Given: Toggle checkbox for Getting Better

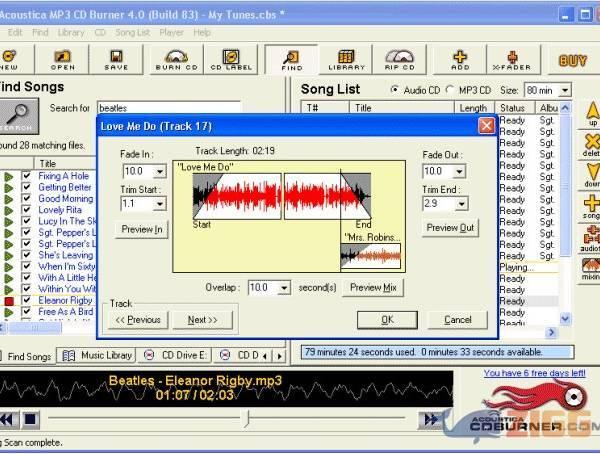Looking at the screenshot, I should point(26,187).
